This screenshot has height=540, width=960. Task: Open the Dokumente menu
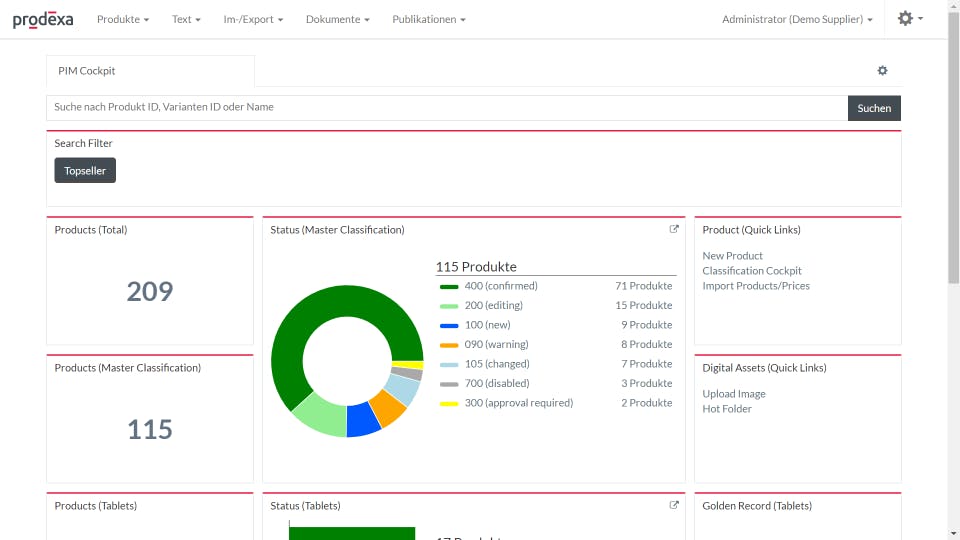pyautogui.click(x=337, y=19)
